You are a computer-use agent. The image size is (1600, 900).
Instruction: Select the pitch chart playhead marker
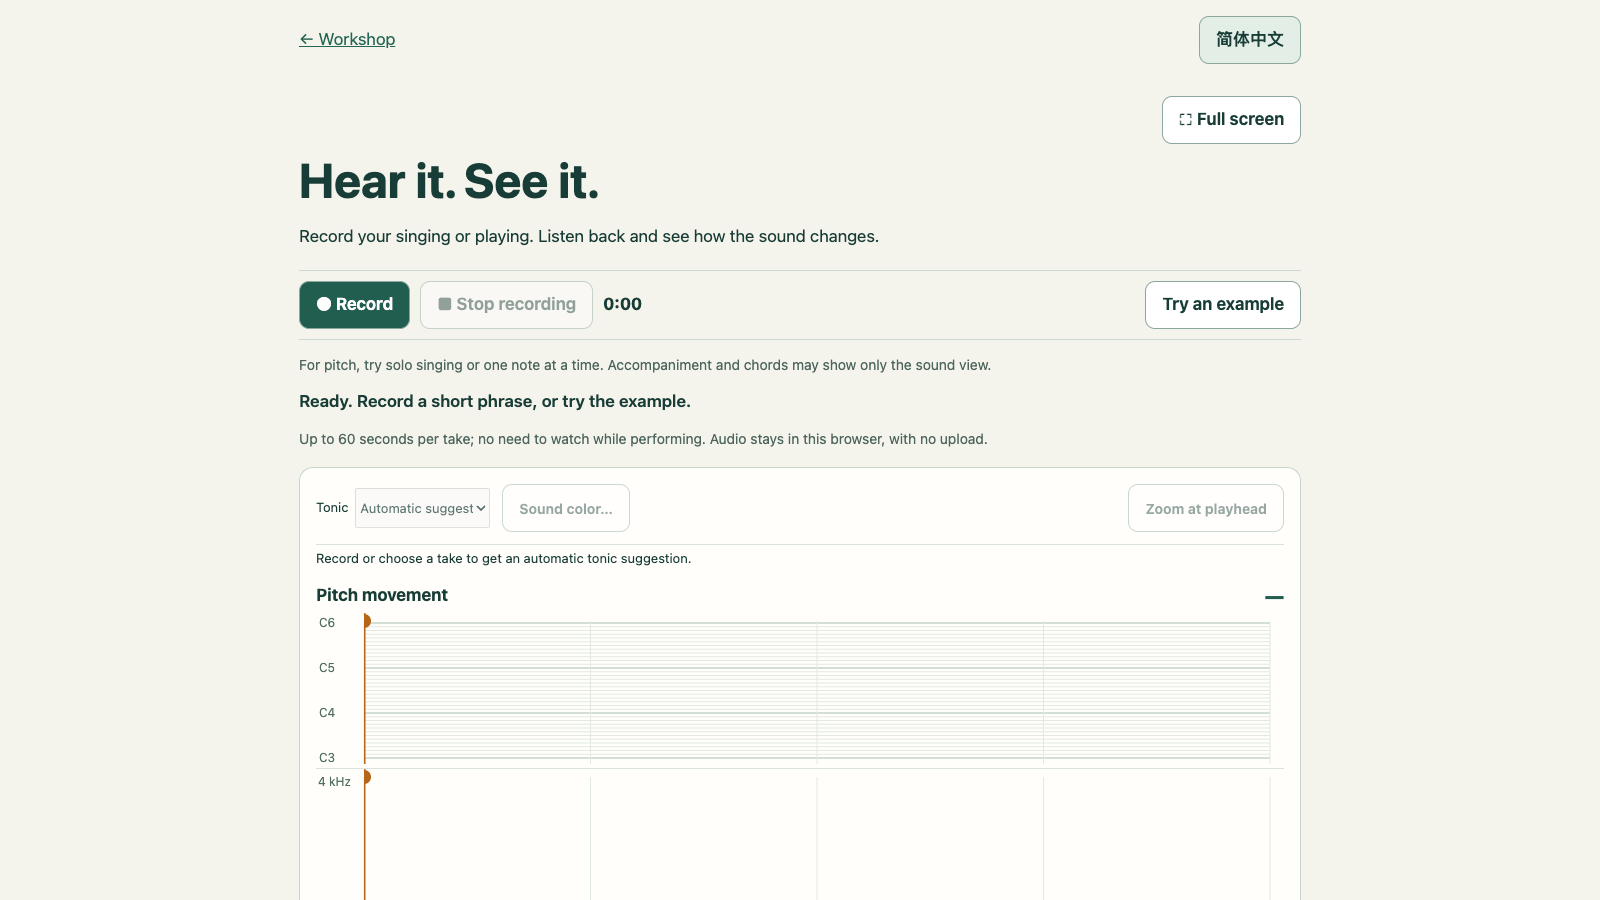(x=367, y=621)
